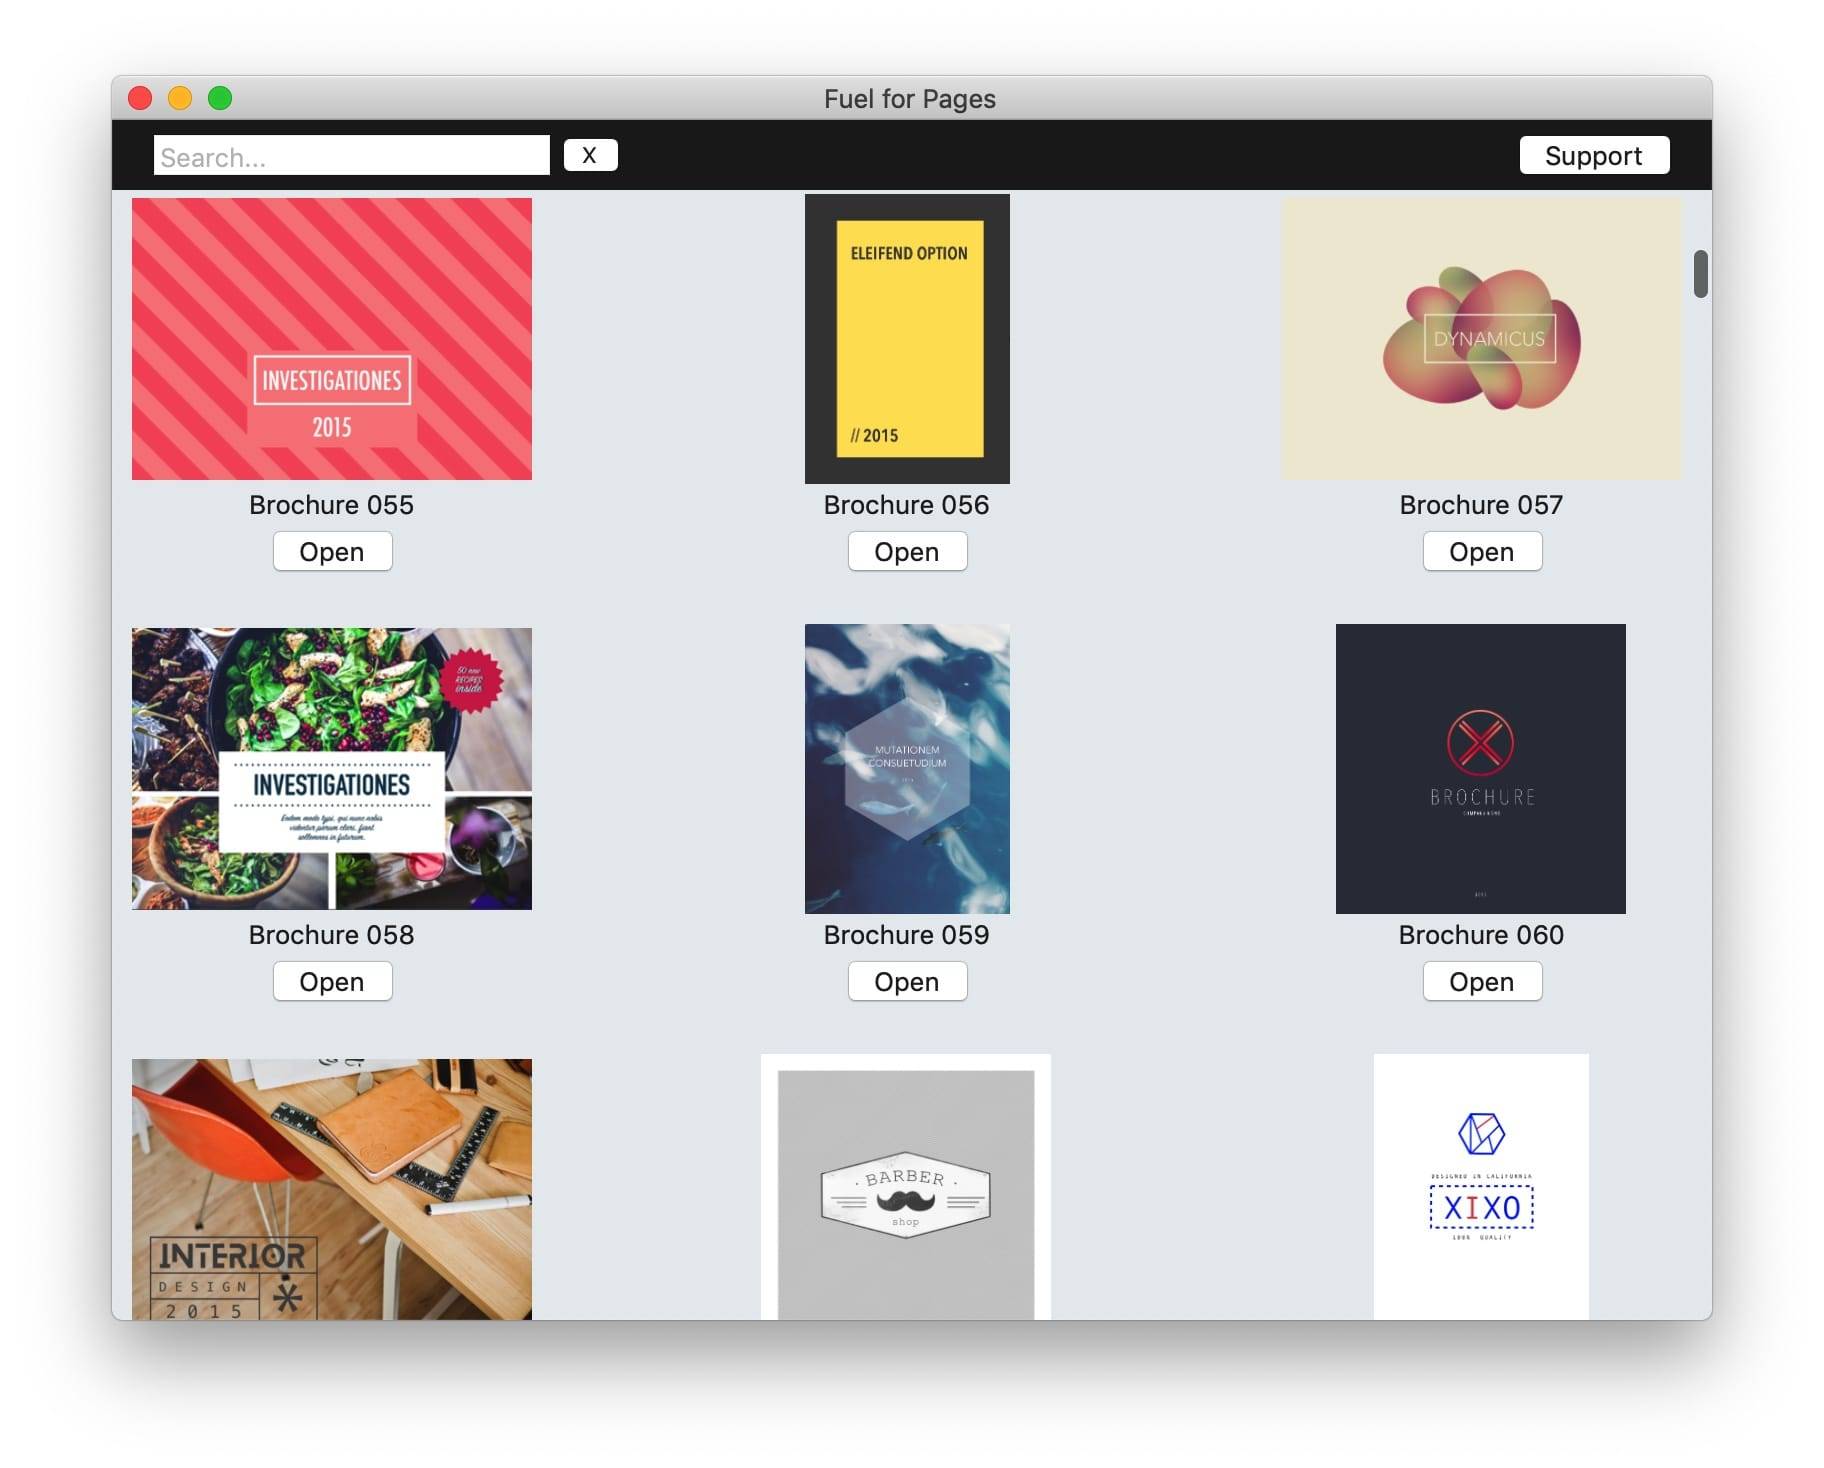Select the yellow Eleifend Option thumbnail
The width and height of the screenshot is (1824, 1468).
[907, 338]
